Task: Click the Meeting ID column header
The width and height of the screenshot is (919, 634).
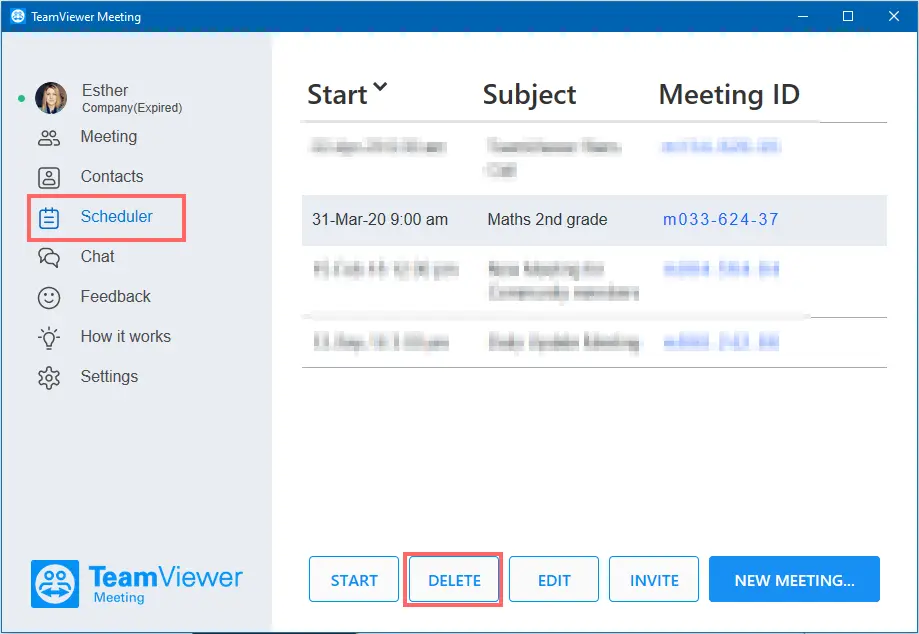Action: 729,94
